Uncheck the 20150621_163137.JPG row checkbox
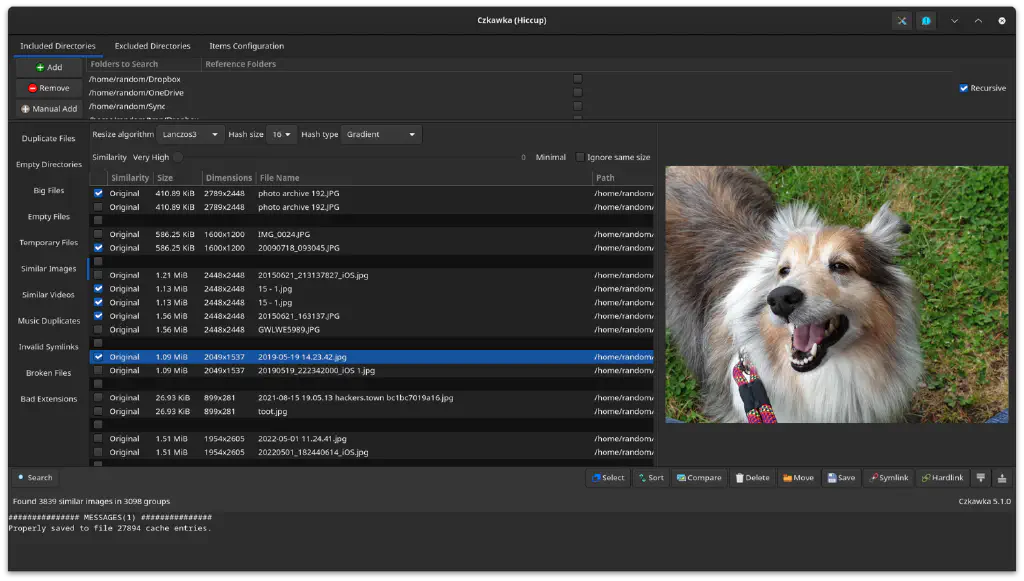Screen dimensions: 1024x581 click(x=97, y=315)
